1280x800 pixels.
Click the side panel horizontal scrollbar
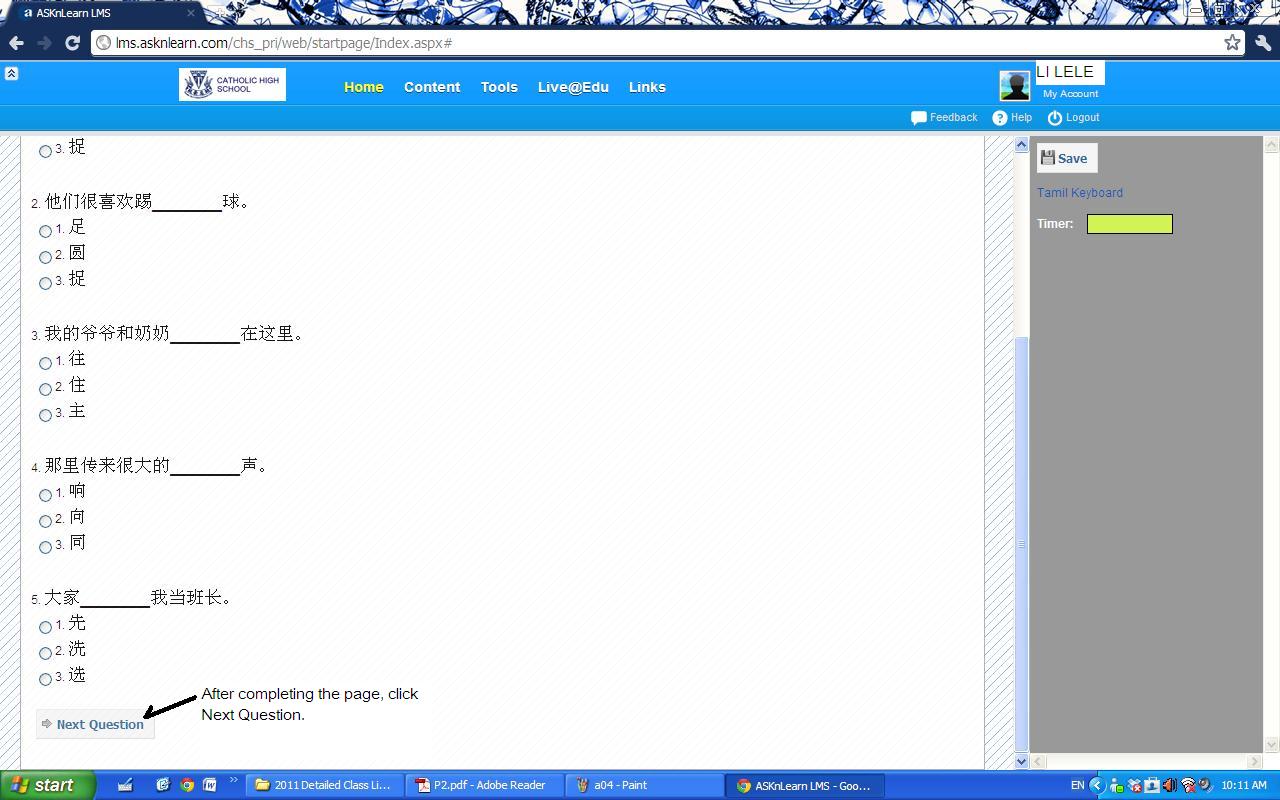coord(1147,761)
